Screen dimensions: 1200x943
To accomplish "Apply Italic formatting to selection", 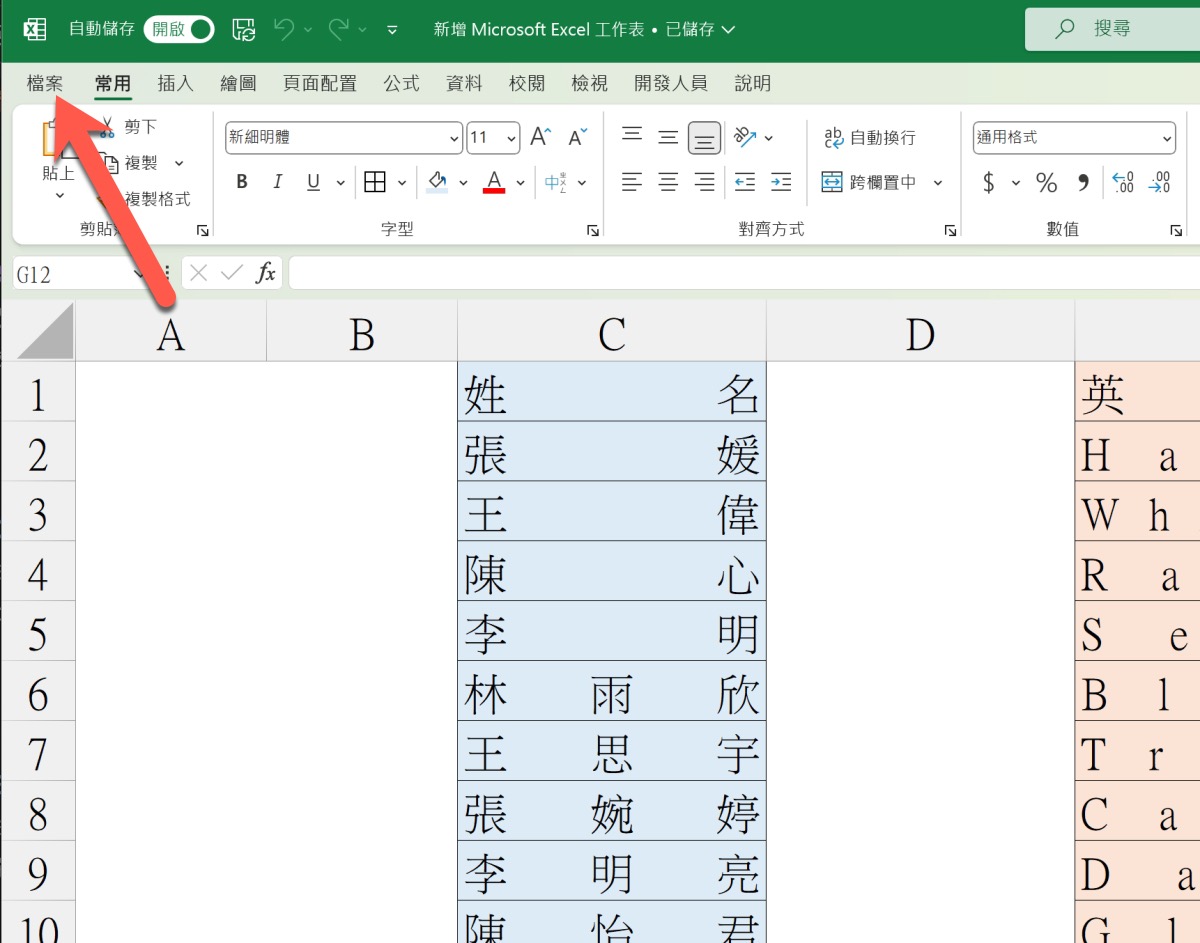I will [x=278, y=182].
